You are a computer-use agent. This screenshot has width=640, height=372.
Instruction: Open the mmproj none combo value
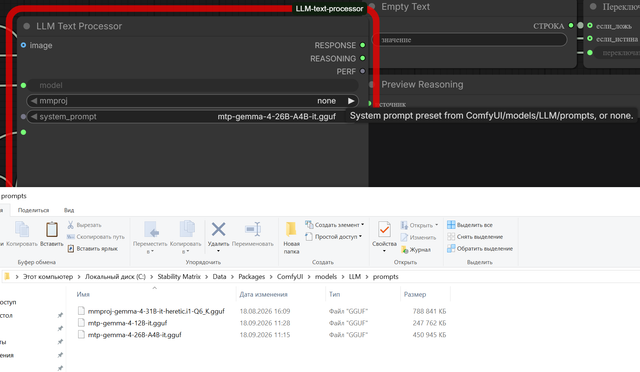pos(327,101)
